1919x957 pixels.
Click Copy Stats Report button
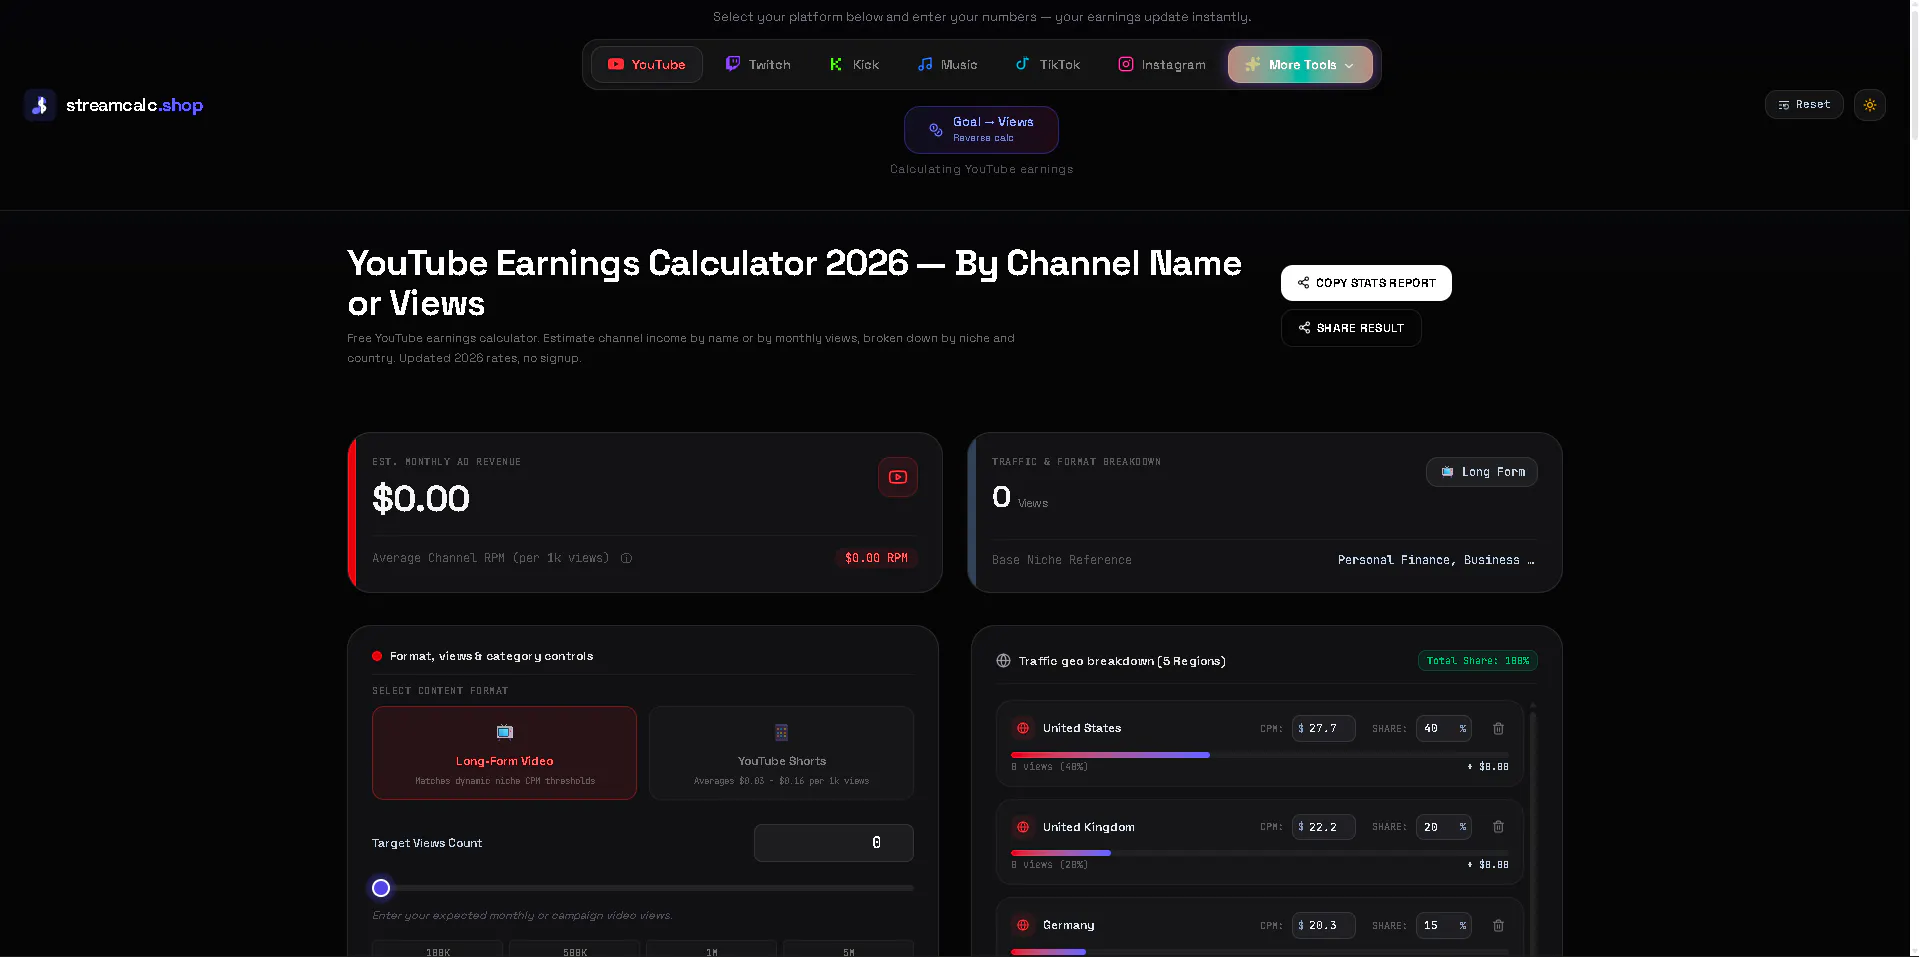(x=1366, y=283)
